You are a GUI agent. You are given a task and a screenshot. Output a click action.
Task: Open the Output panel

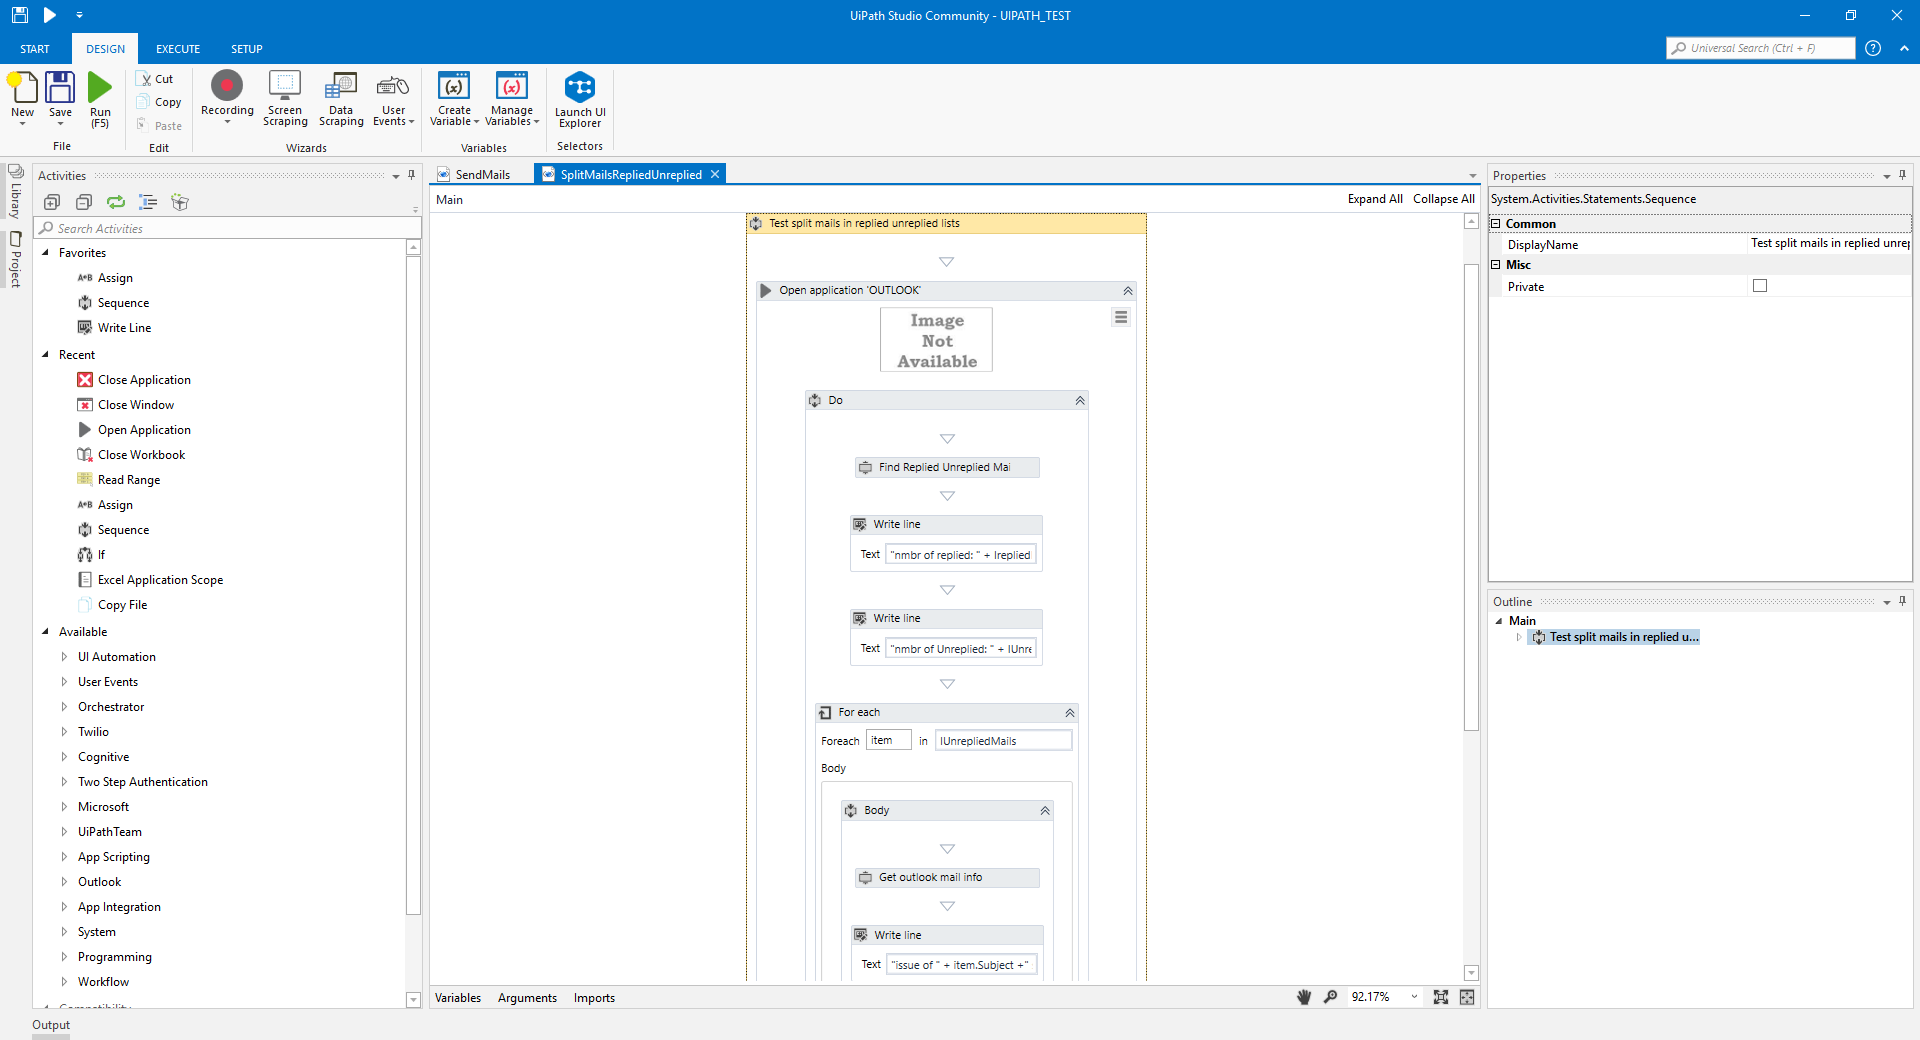click(51, 1025)
